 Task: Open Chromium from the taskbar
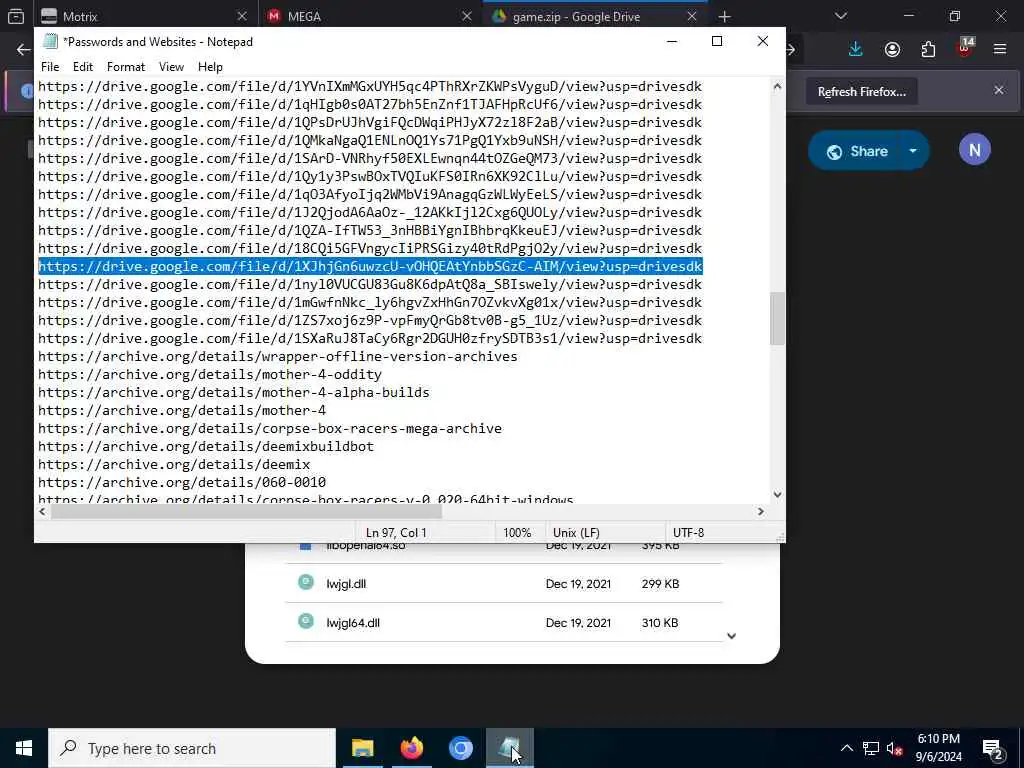click(460, 748)
